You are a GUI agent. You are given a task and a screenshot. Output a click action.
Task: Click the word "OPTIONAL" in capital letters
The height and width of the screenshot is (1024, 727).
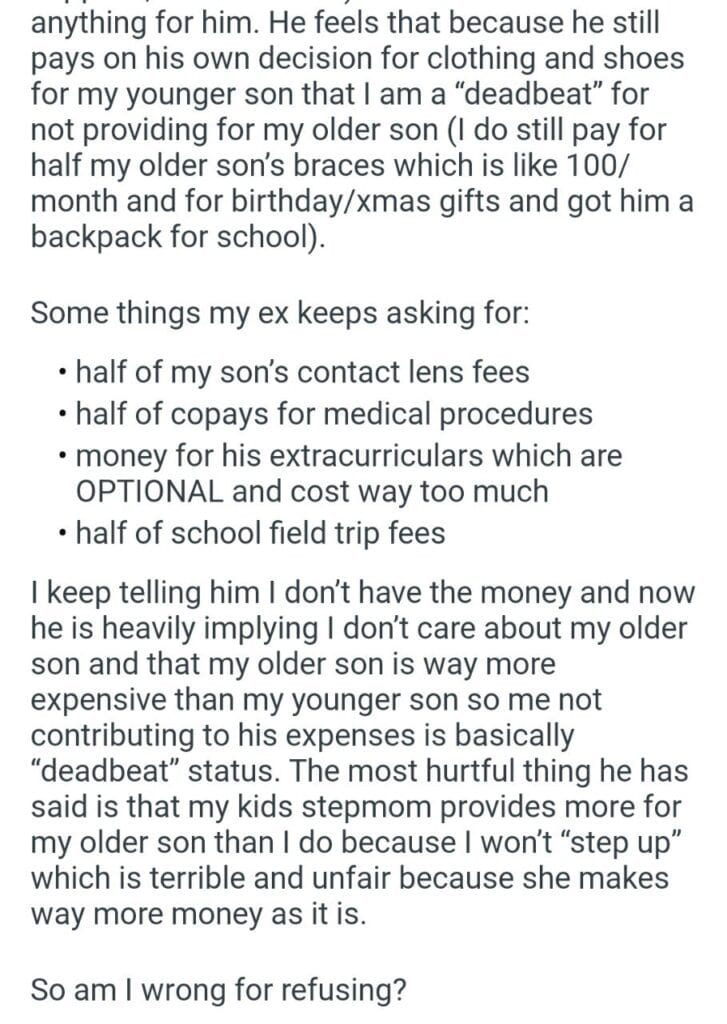click(x=150, y=492)
